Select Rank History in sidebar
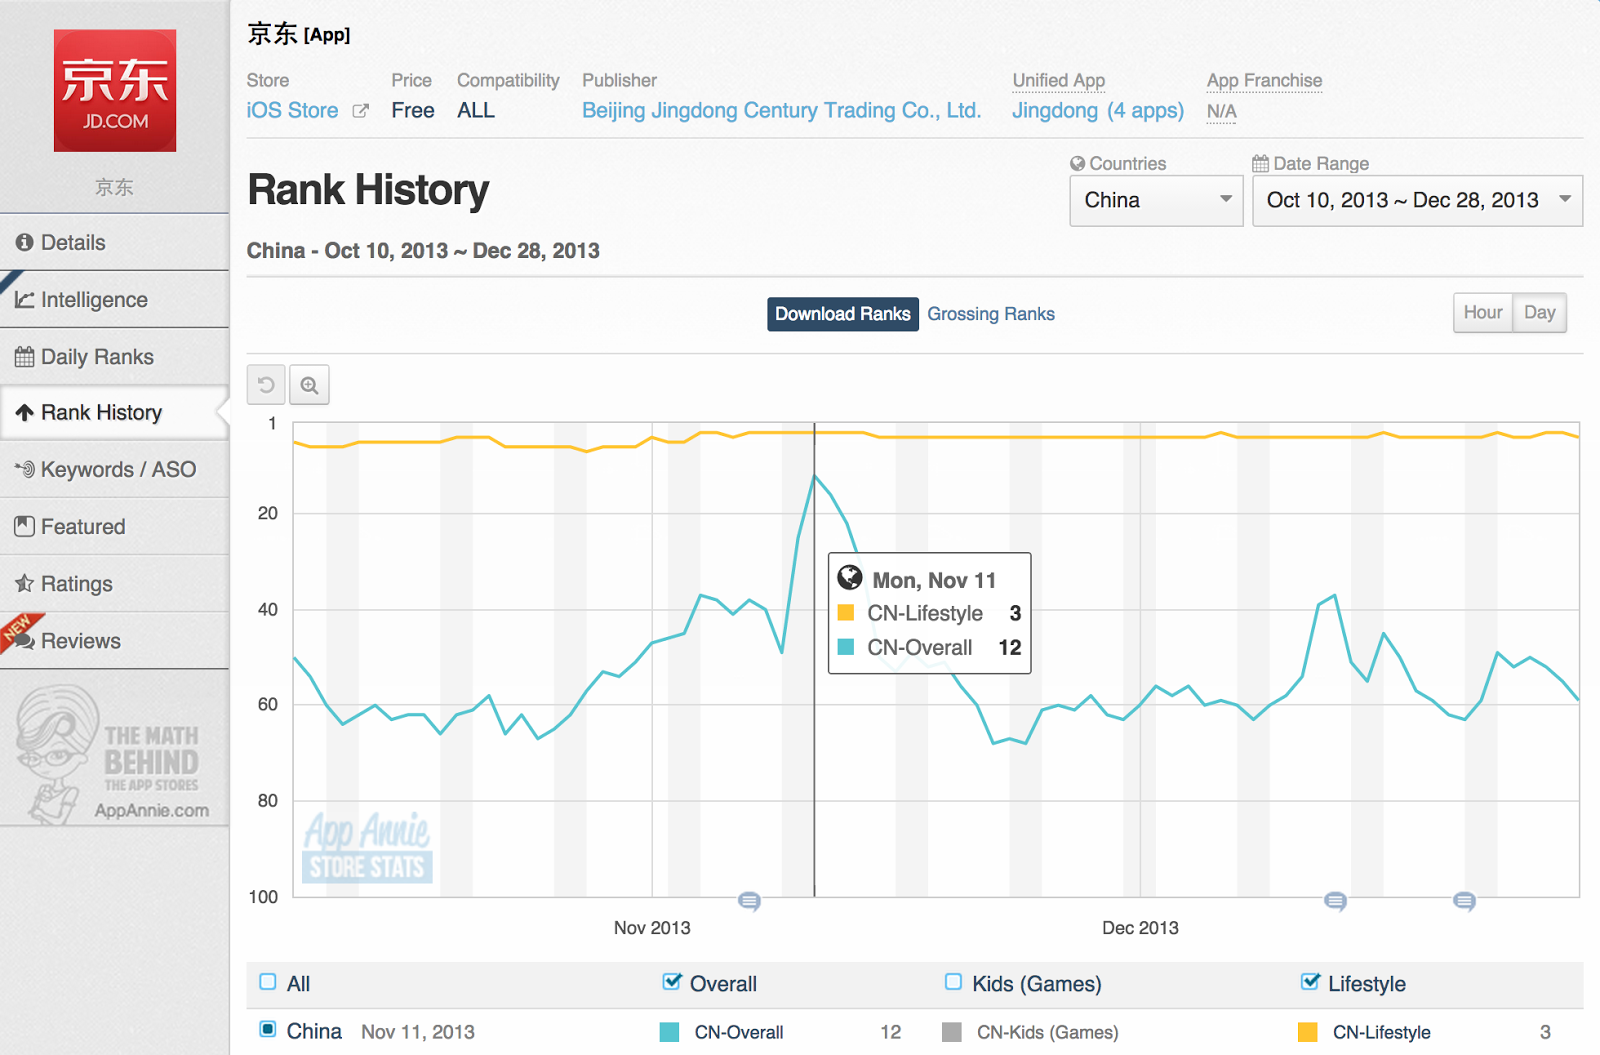The image size is (1600, 1055). (114, 412)
